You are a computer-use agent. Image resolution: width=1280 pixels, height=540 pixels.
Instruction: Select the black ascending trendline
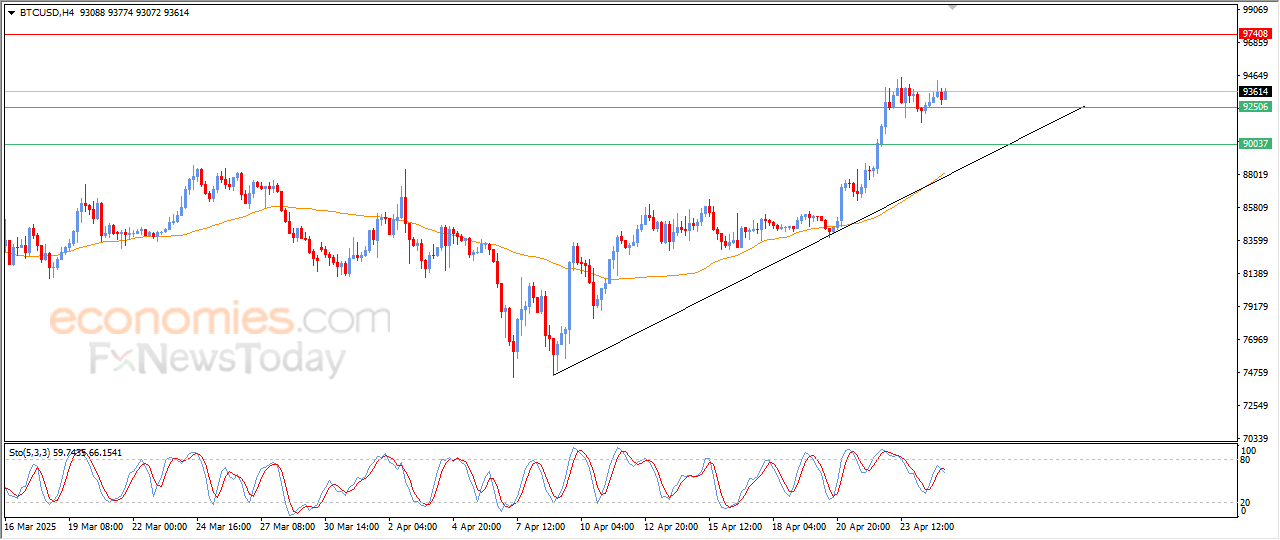[818, 240]
